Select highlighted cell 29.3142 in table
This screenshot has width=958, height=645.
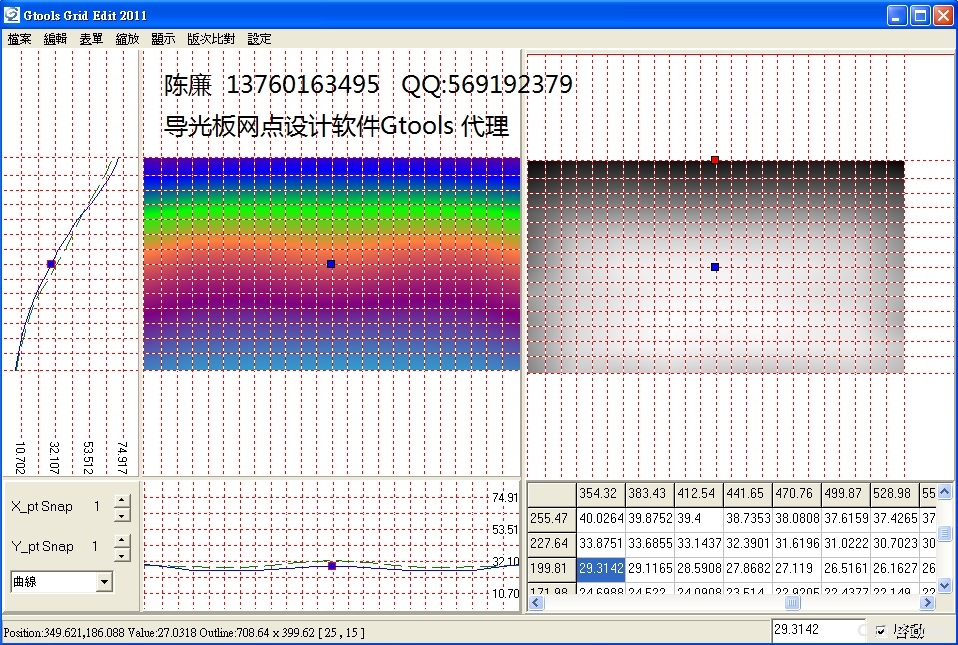tap(601, 569)
